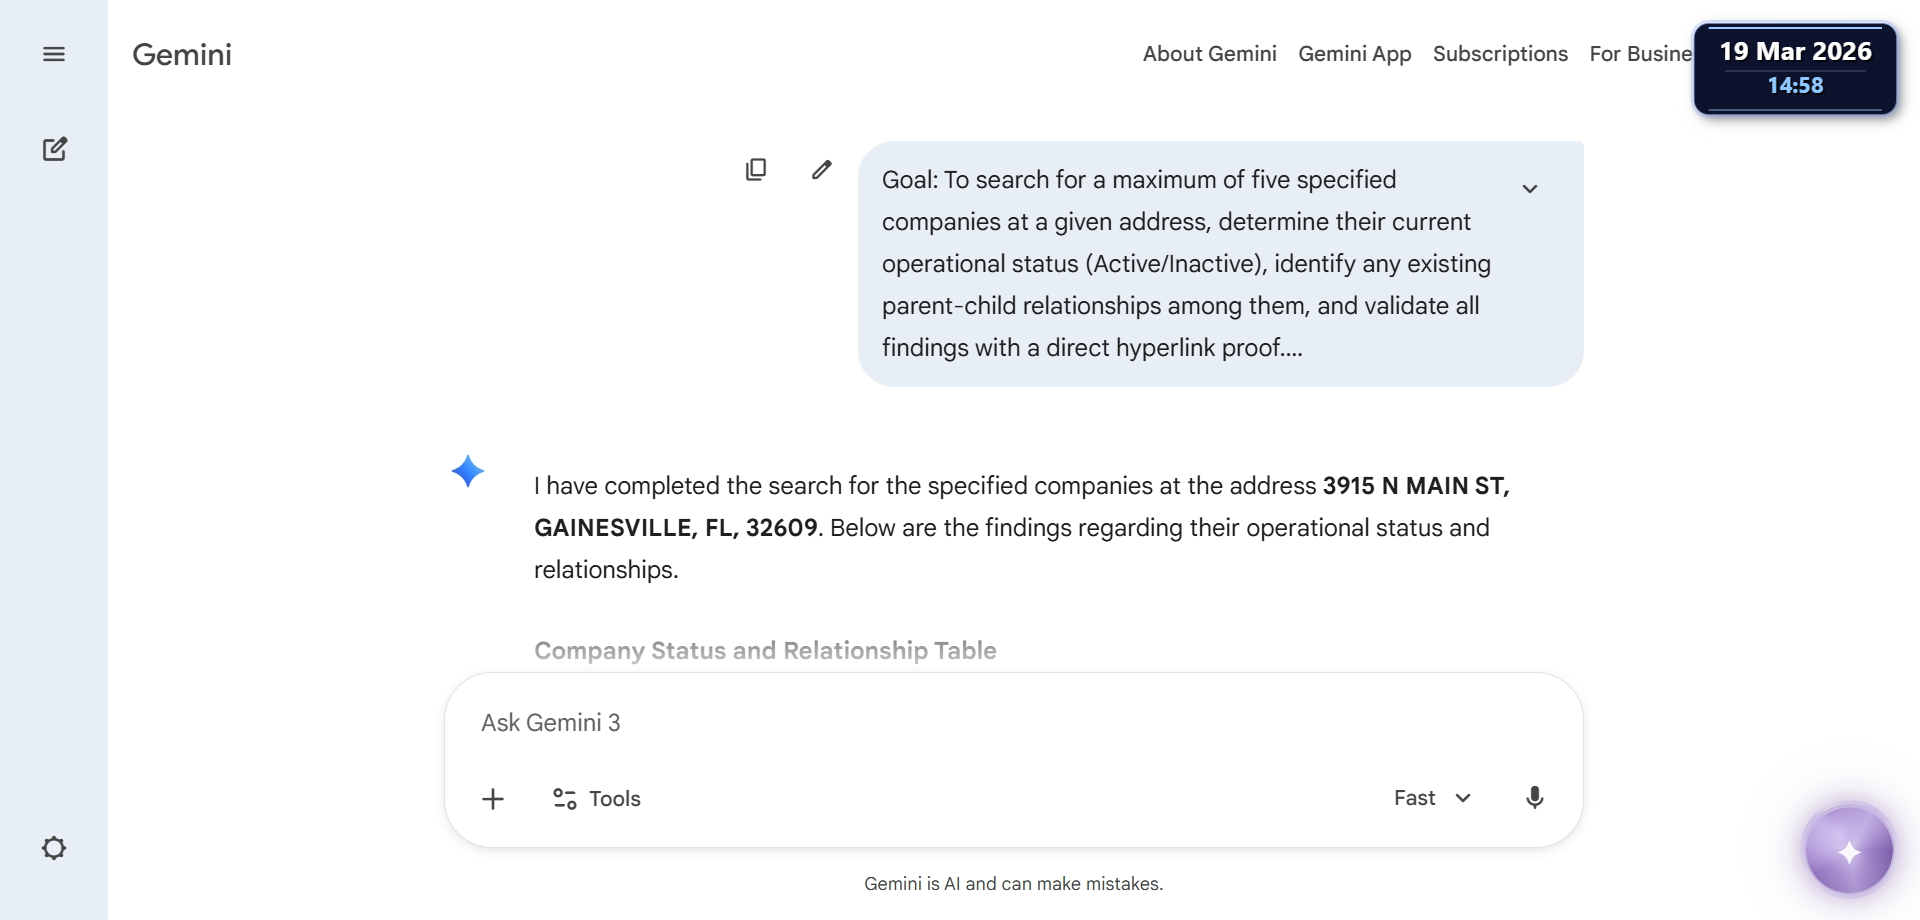Screen dimensions: 1920x920
Task: Start a new chat via the compose icon
Action: [x=54, y=149]
